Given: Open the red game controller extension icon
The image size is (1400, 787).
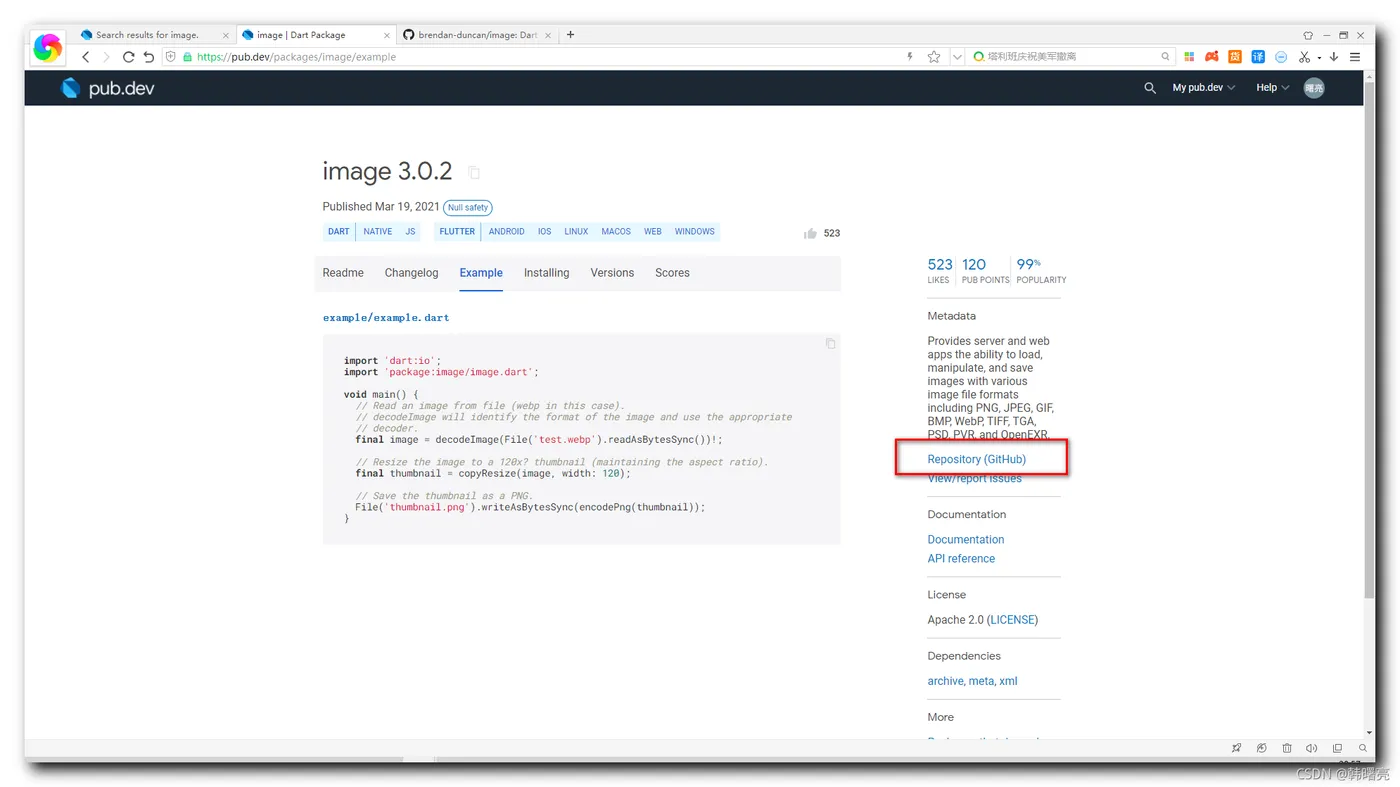Looking at the screenshot, I should pos(1212,57).
